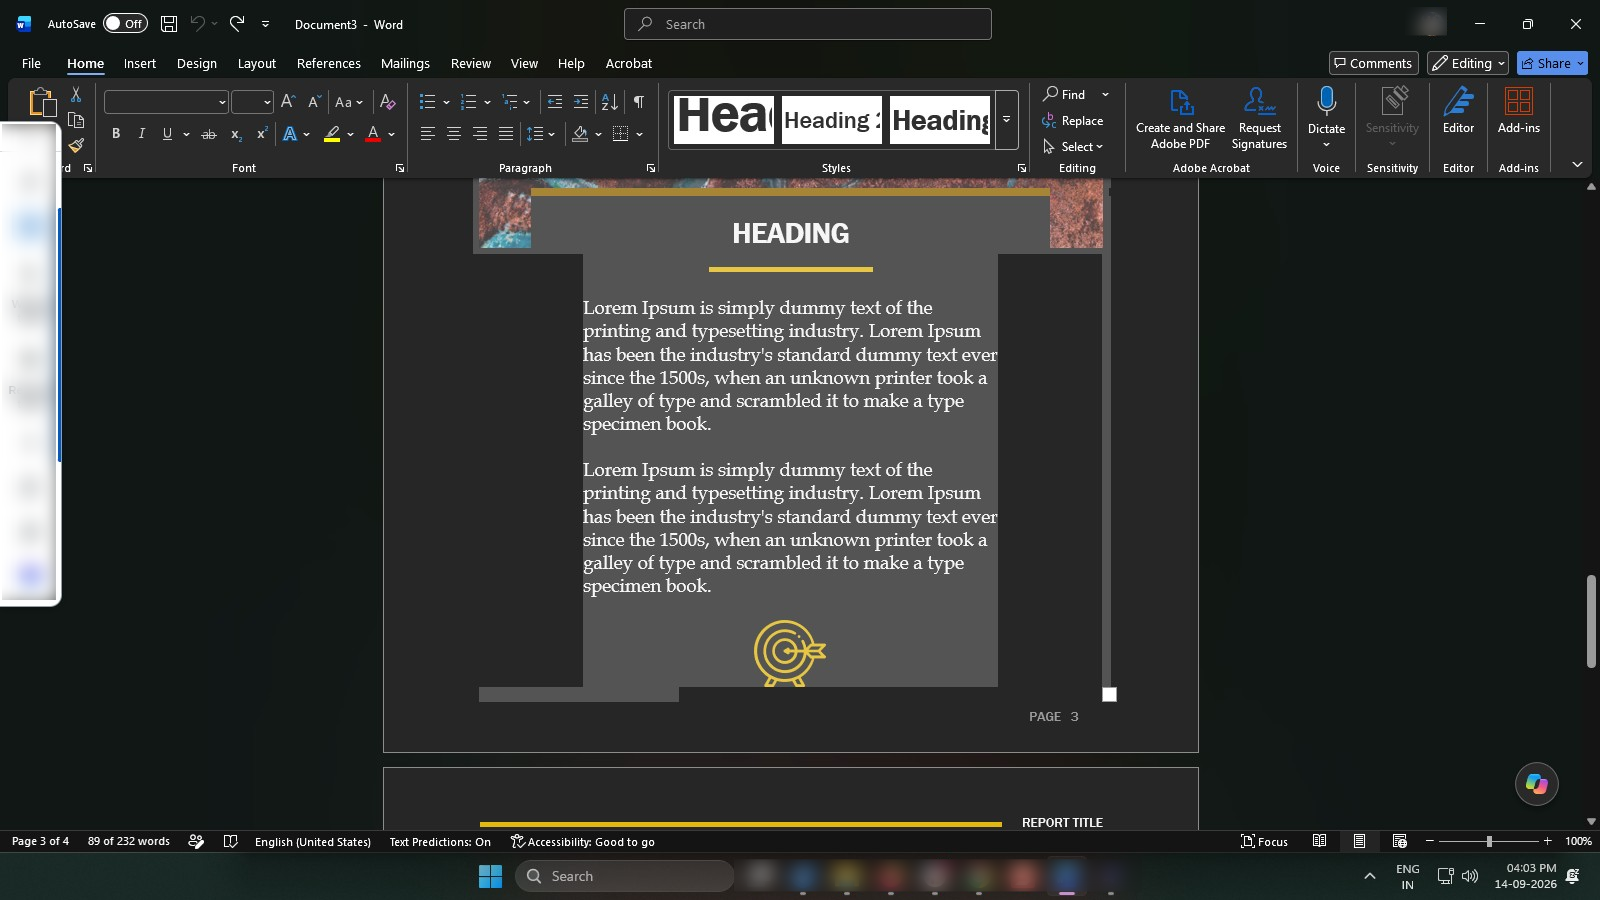
Task: Toggle Show/Hide paragraph marks
Action: click(x=639, y=102)
